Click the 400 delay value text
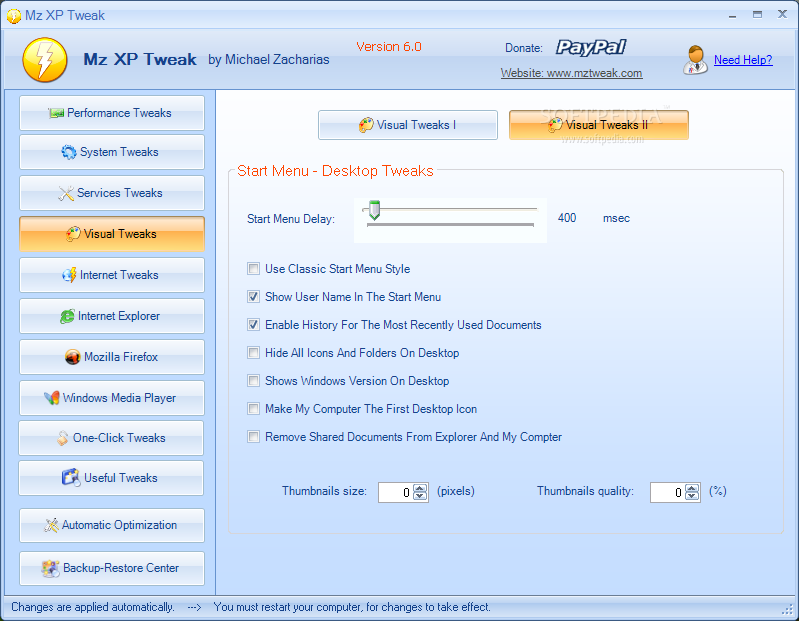 point(567,218)
